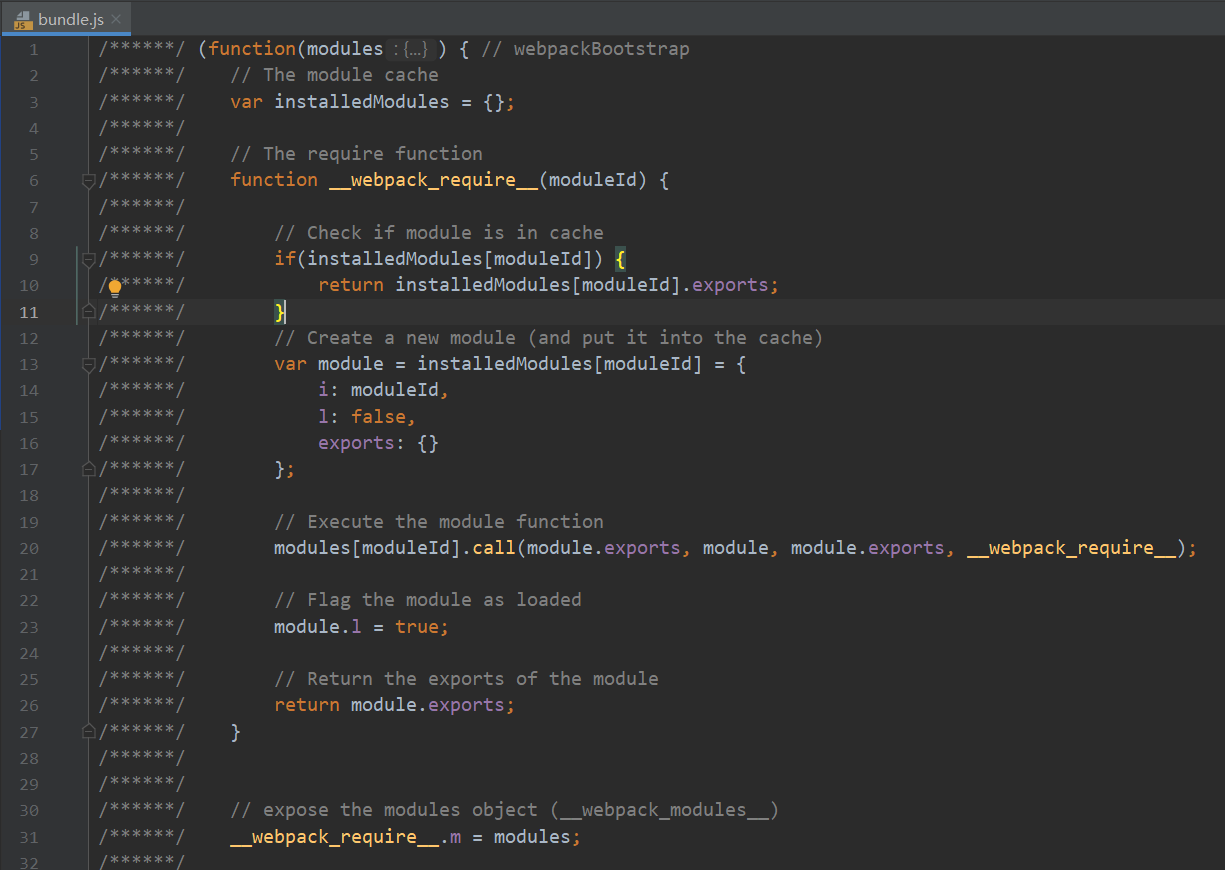The image size is (1225, 870).
Task: Click the fold-end arrow icon beside line 11
Action: tap(86, 311)
